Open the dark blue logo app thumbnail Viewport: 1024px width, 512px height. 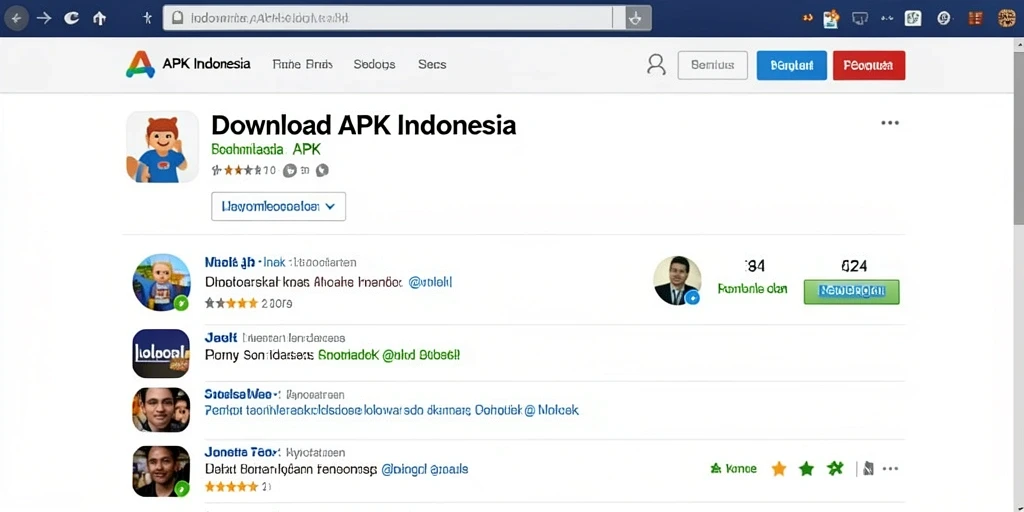[x=161, y=353]
